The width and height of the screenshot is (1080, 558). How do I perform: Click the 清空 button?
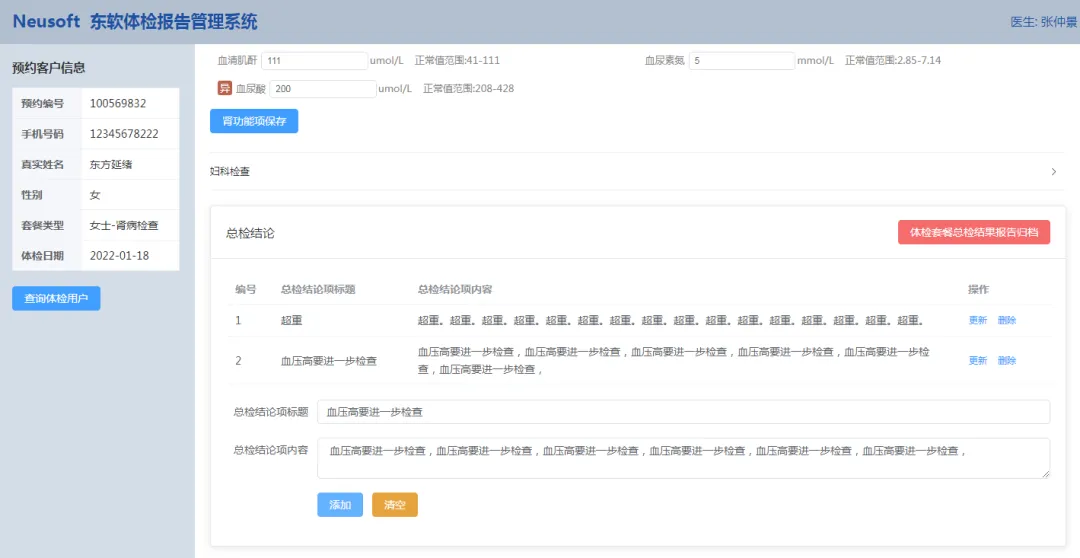pos(395,505)
